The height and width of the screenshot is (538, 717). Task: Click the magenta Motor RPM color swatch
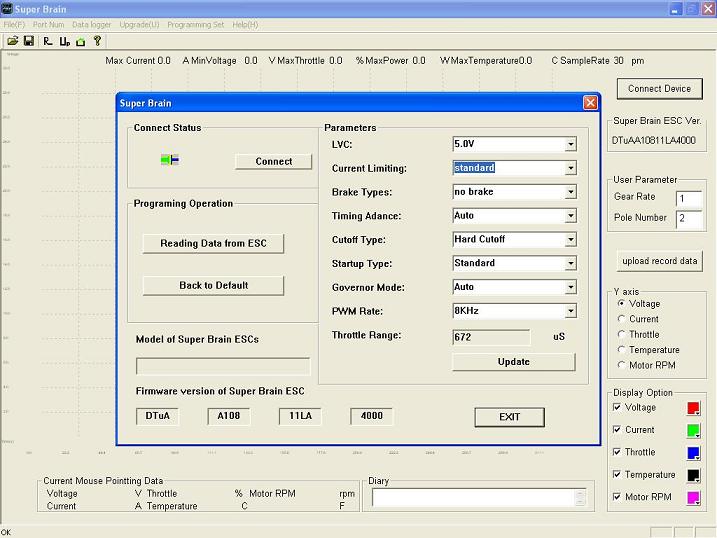693,497
